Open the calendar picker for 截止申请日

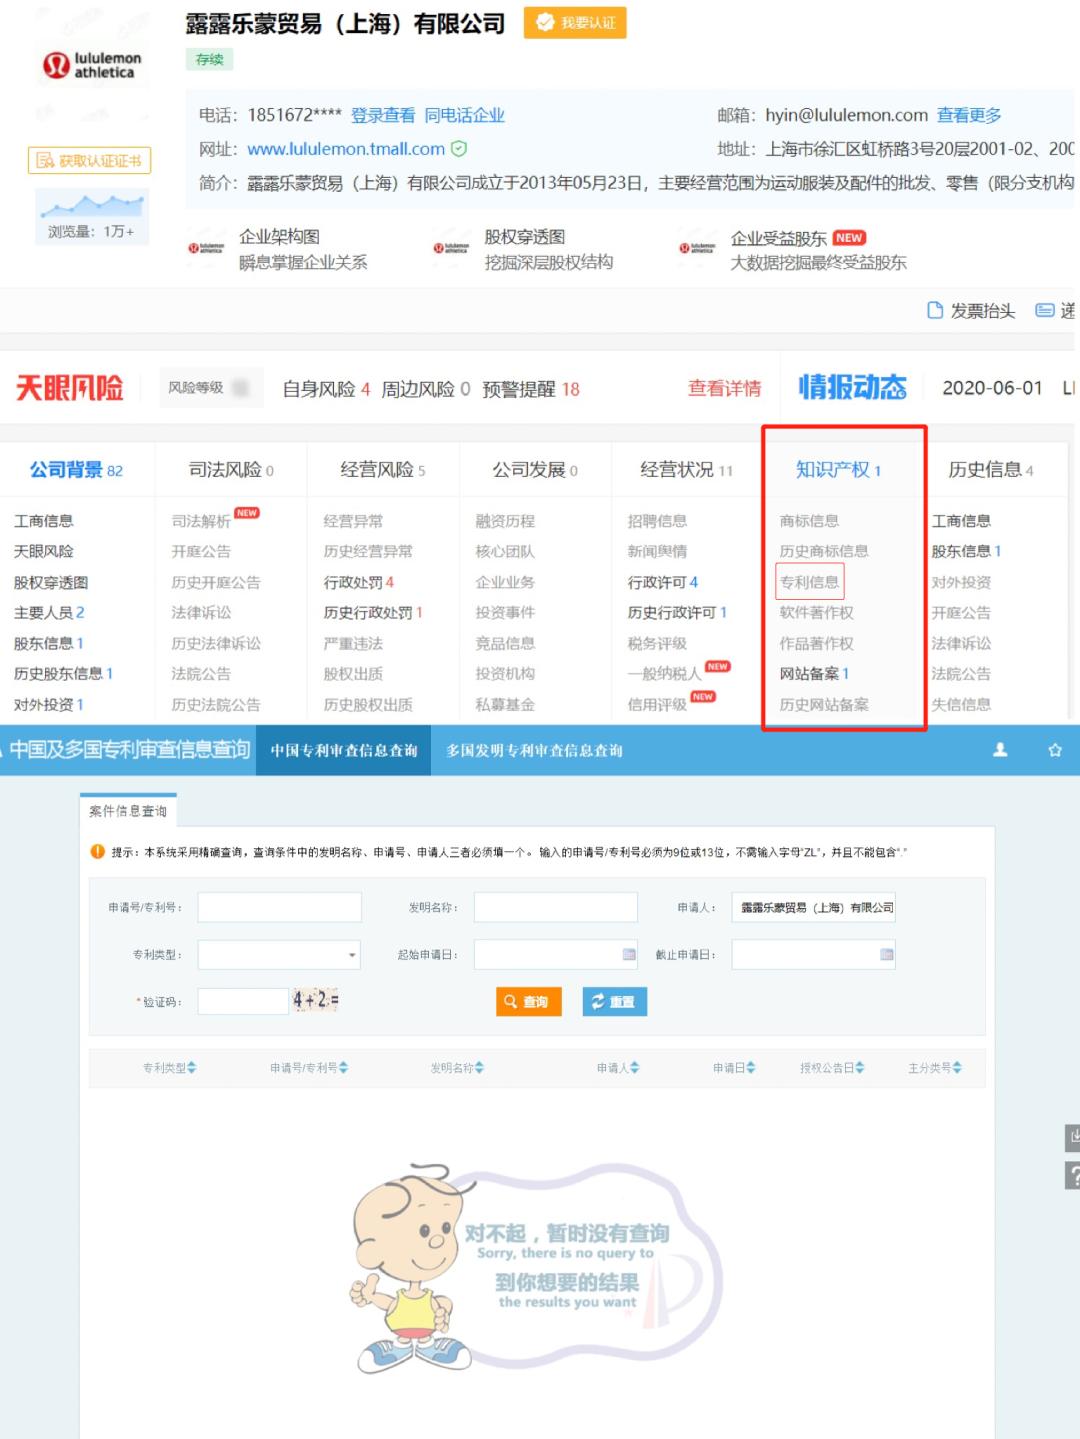(x=886, y=954)
